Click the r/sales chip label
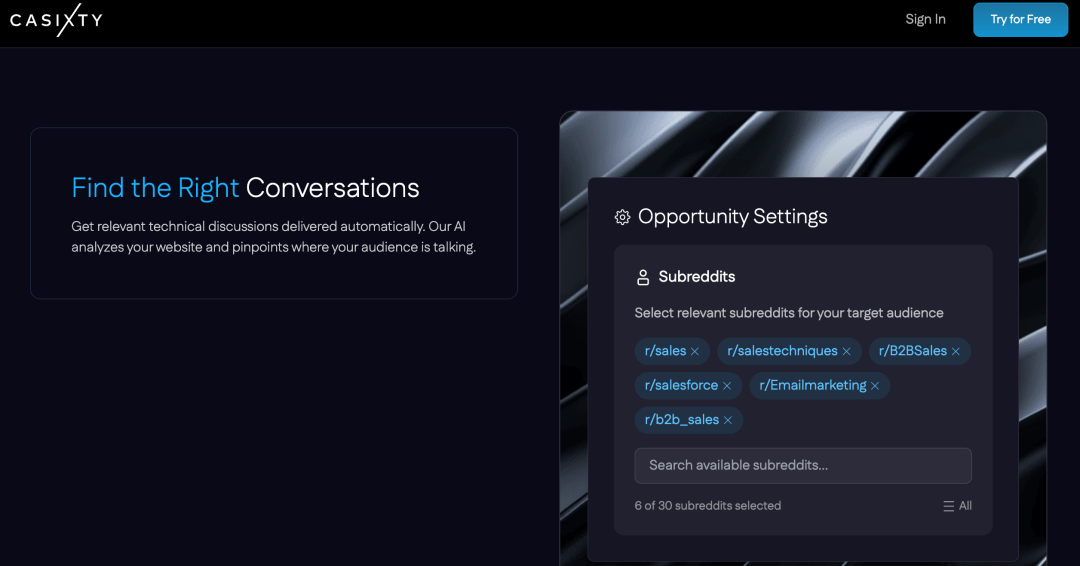The height and width of the screenshot is (566, 1080). coord(665,351)
